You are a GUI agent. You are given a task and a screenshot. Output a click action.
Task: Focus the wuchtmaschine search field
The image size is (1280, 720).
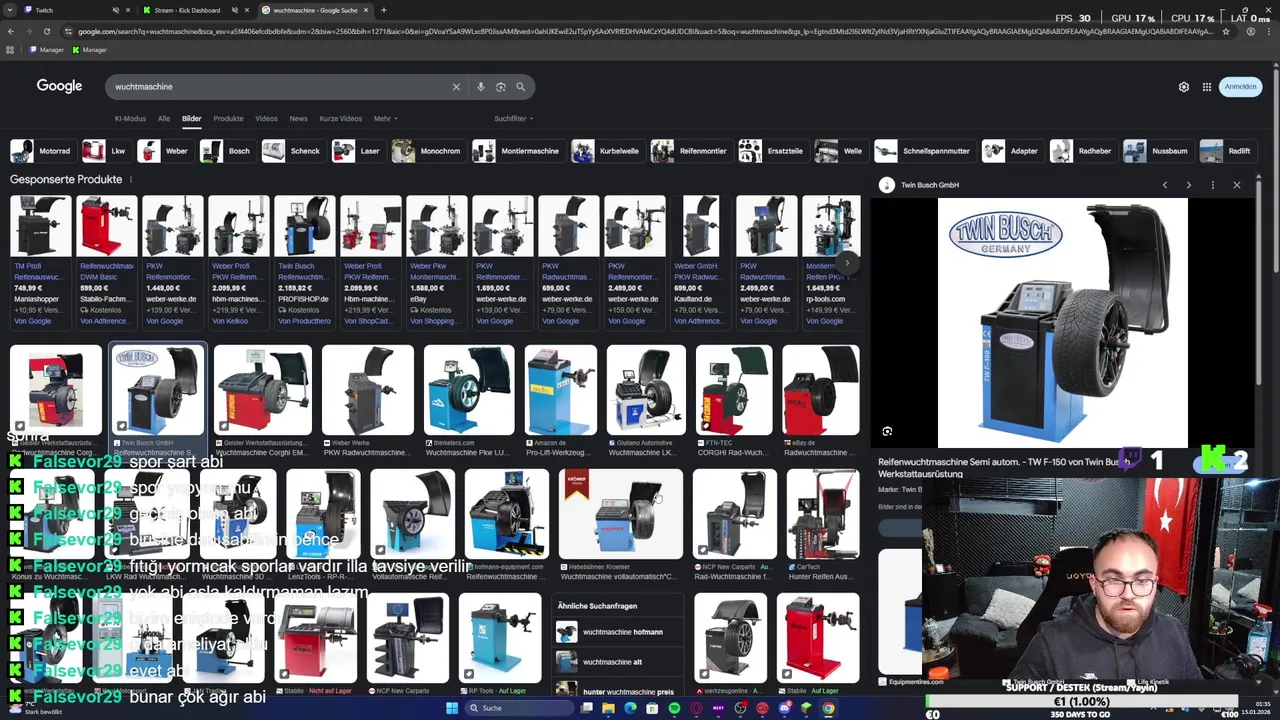(280, 87)
